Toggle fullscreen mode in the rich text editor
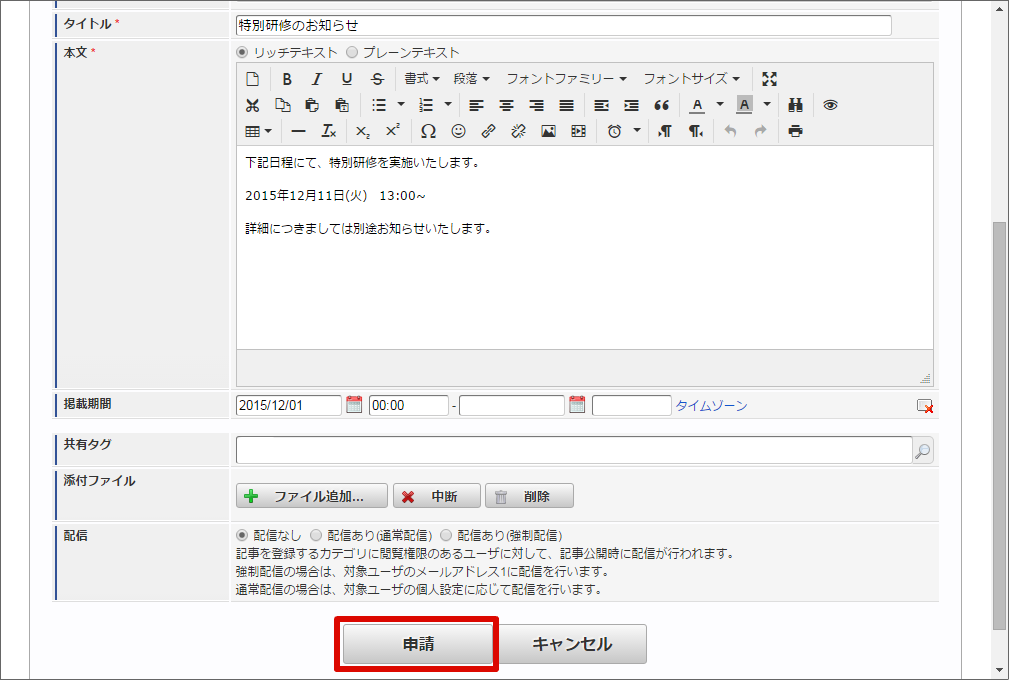This screenshot has height=680, width=1009. (769, 78)
